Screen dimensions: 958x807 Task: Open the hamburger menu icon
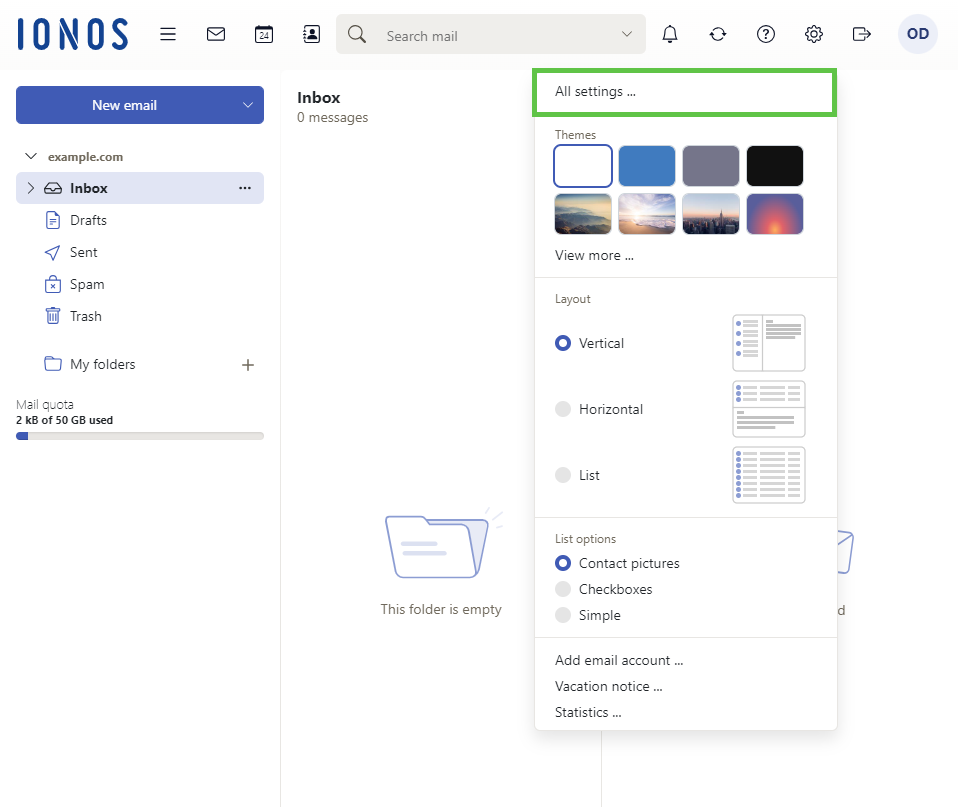167,33
